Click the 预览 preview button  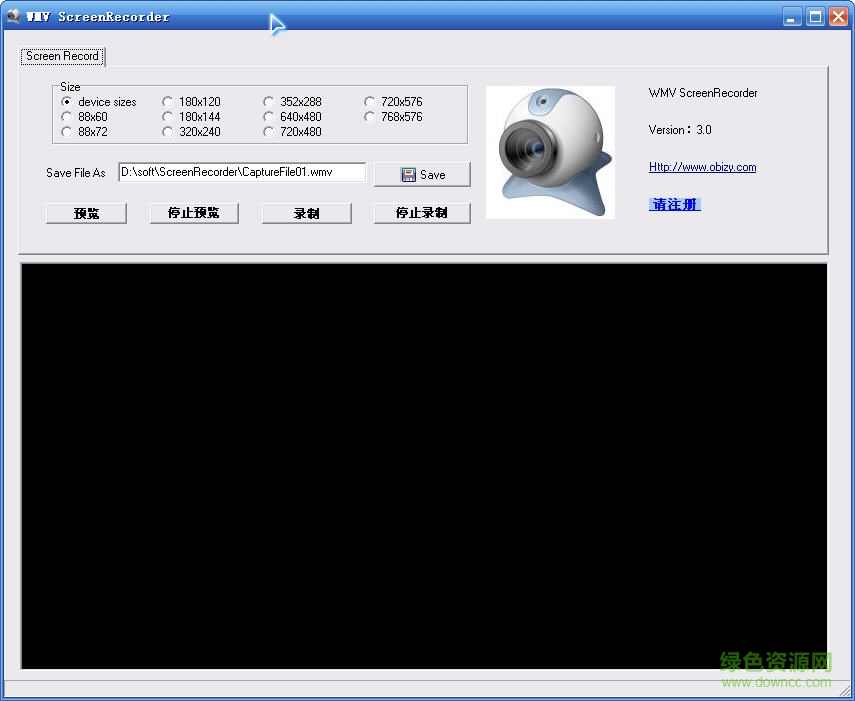[x=86, y=213]
